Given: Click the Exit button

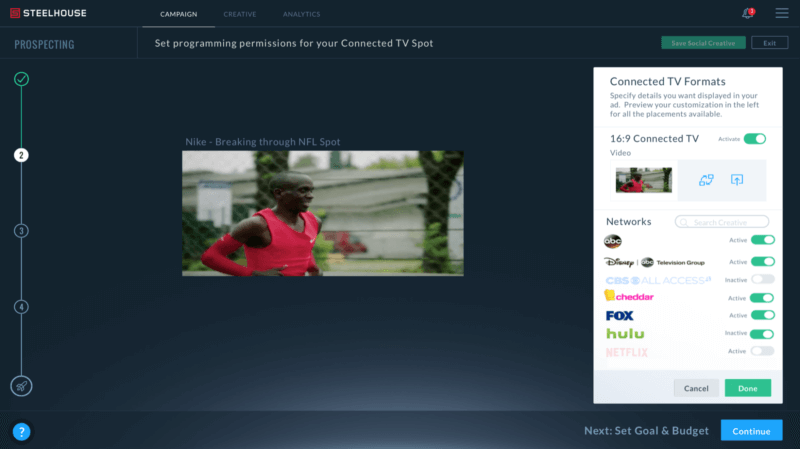Looking at the screenshot, I should [x=769, y=43].
